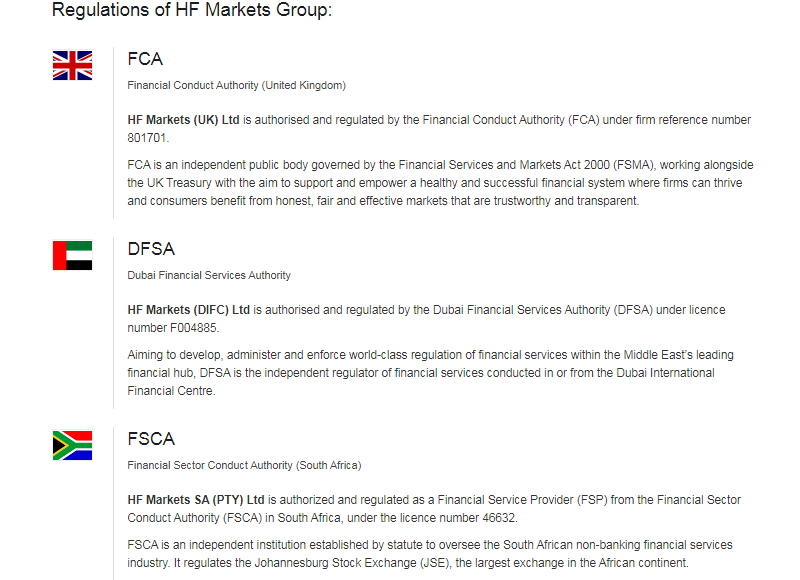This screenshot has height=580, width=800.
Task: Click the United Kingdom flag icon
Action: click(x=72, y=65)
